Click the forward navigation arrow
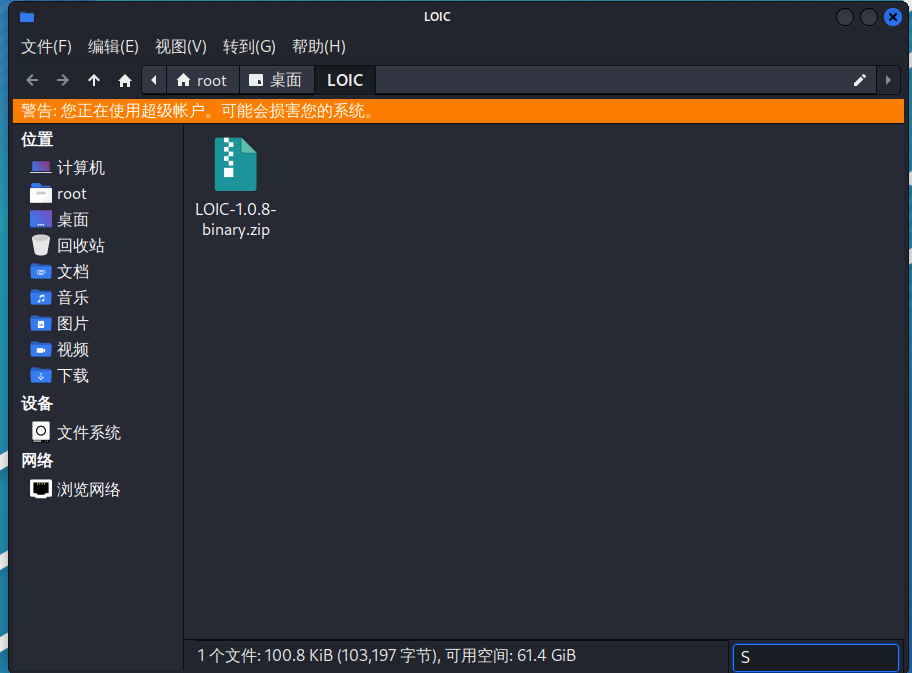Screen dimensions: 912x673 point(62,80)
